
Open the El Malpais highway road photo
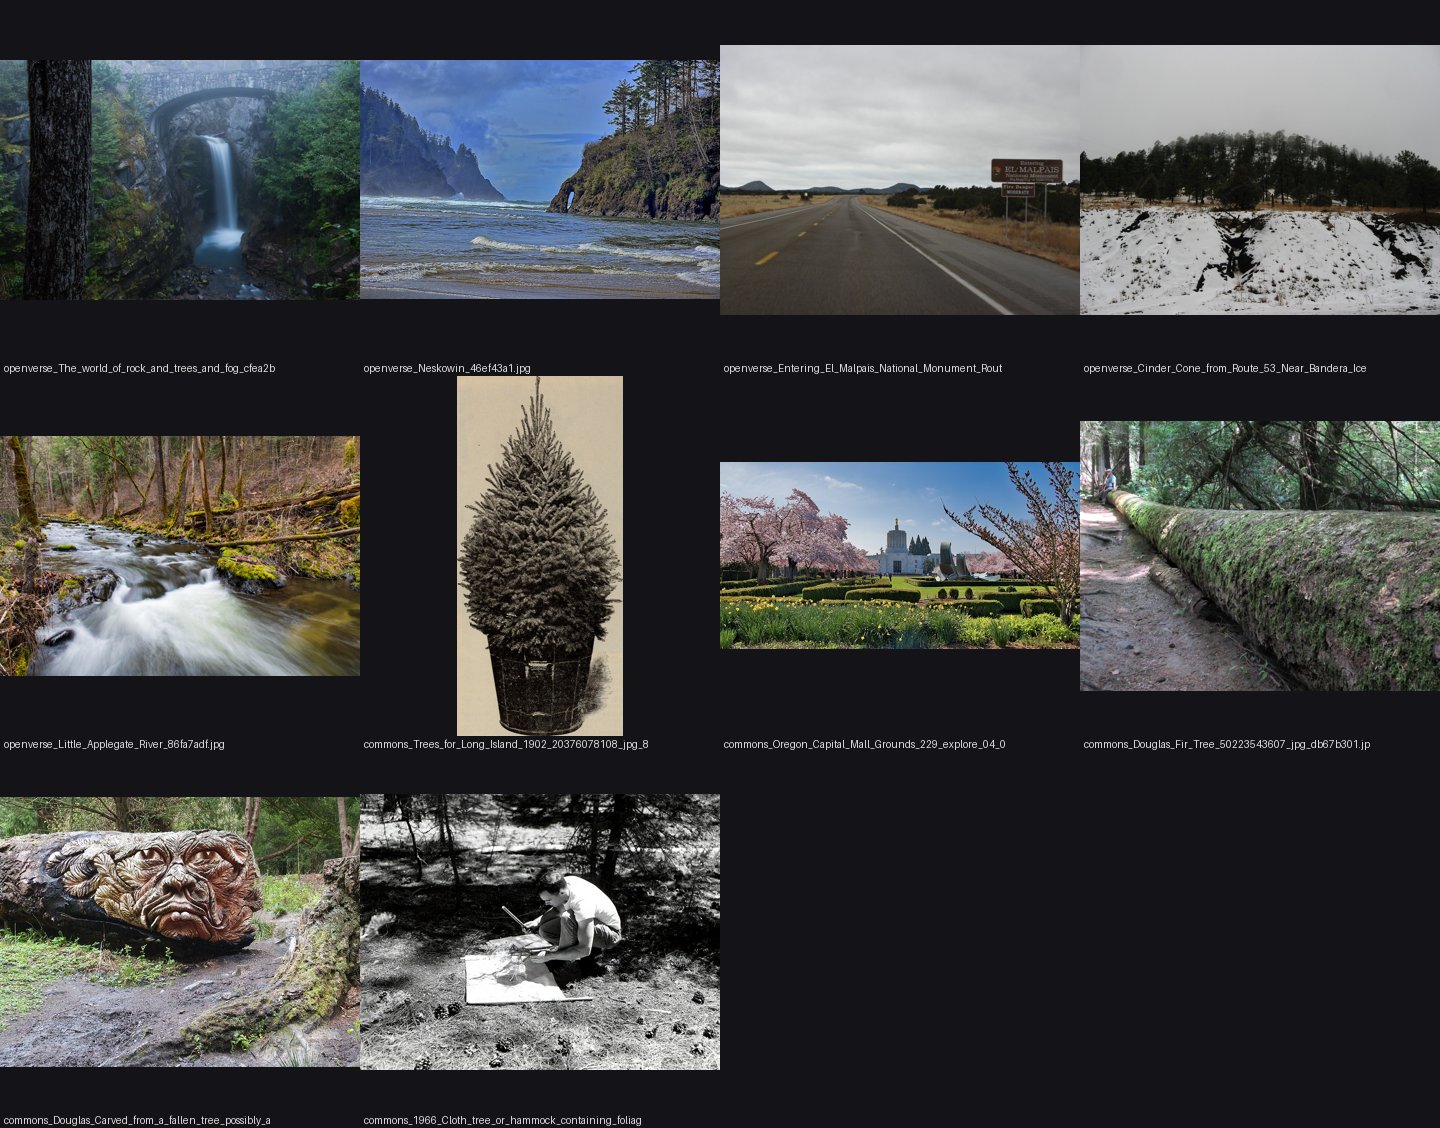[x=900, y=180]
